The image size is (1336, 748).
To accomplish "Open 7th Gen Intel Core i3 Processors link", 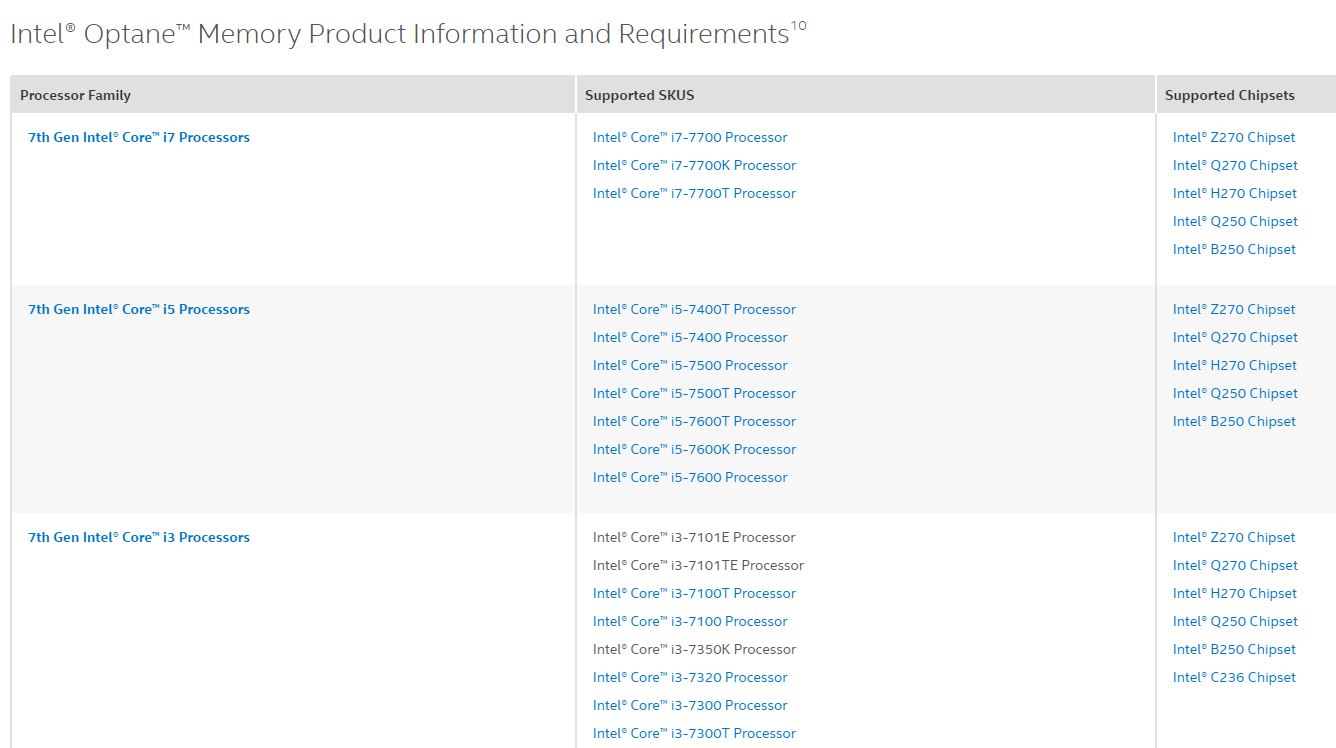I will (x=139, y=538).
